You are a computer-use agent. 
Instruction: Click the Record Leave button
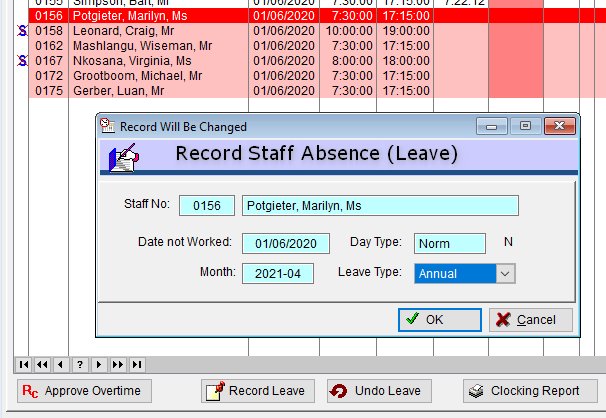coord(259,391)
